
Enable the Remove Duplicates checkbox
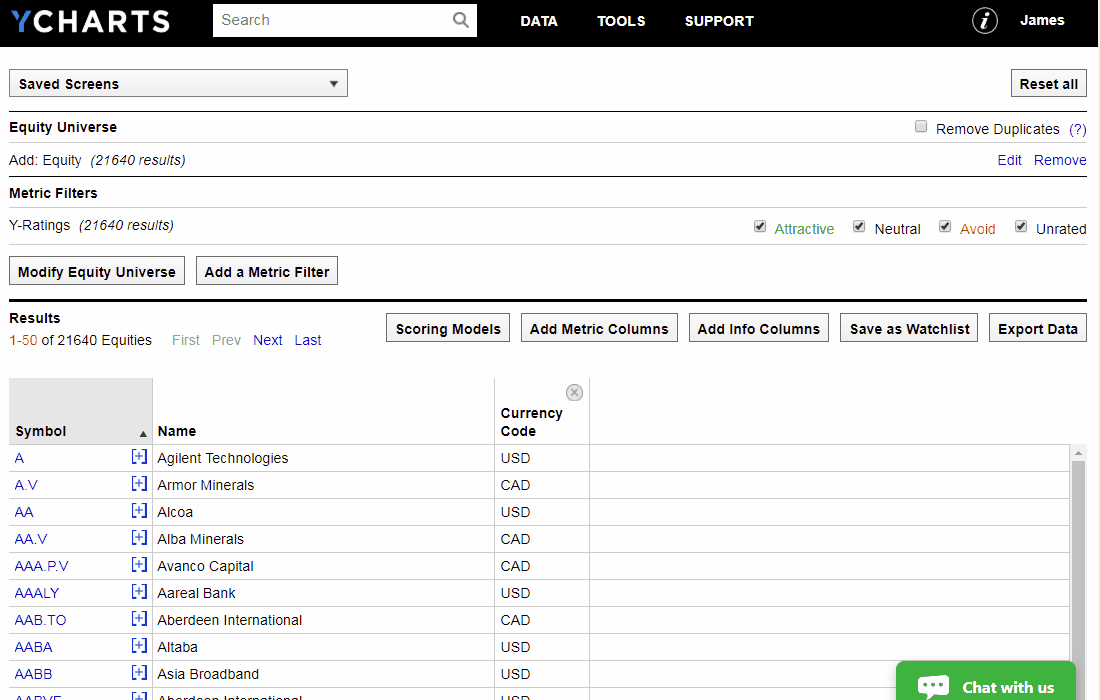921,127
